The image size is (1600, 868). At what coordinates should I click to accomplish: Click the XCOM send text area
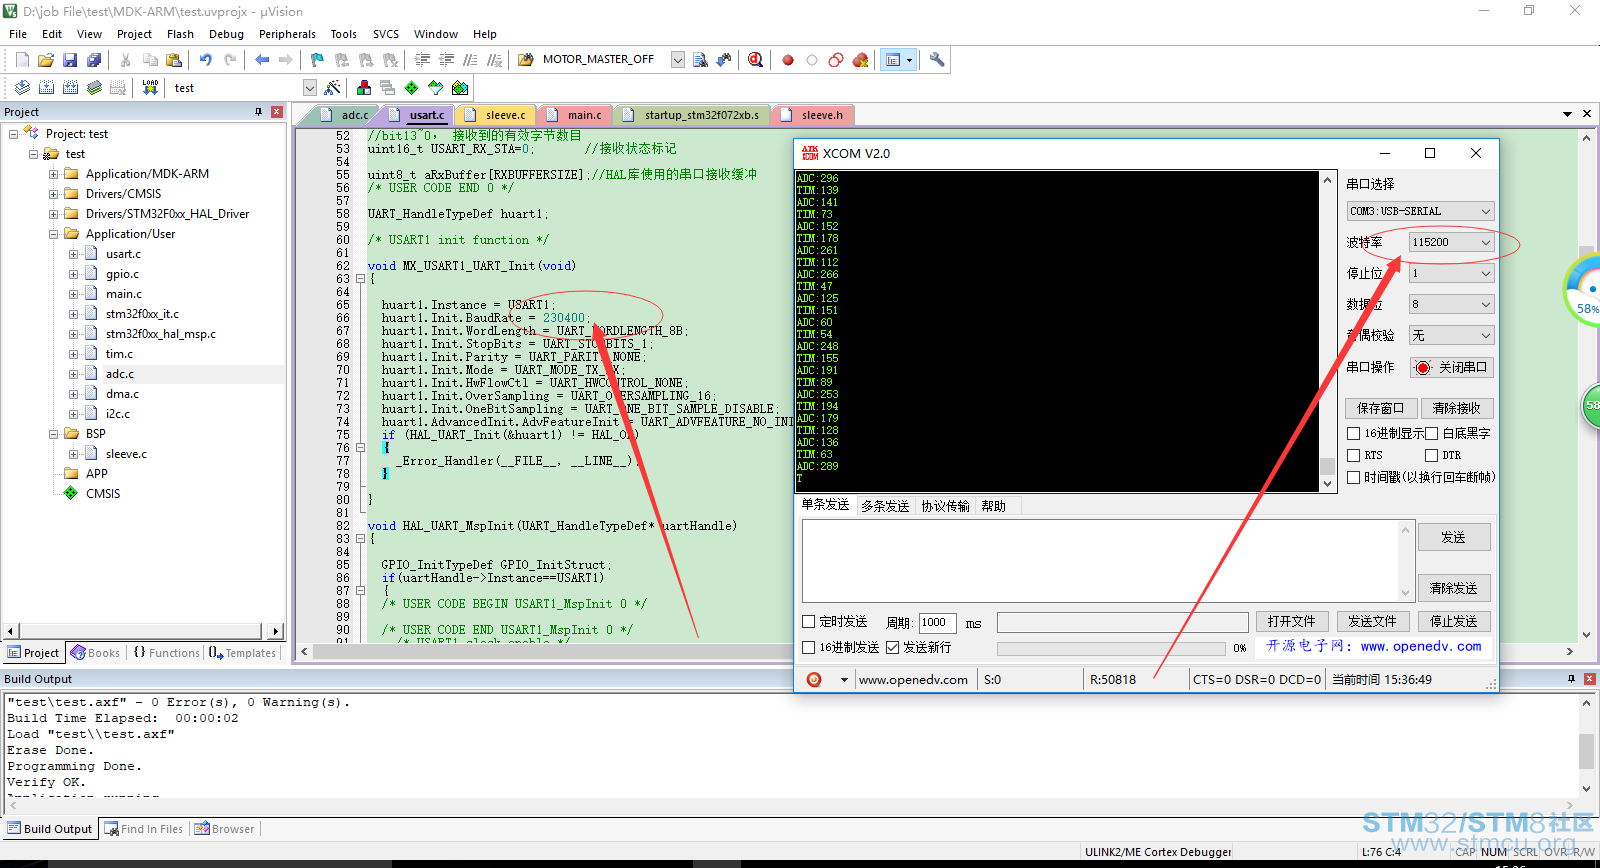(1100, 560)
